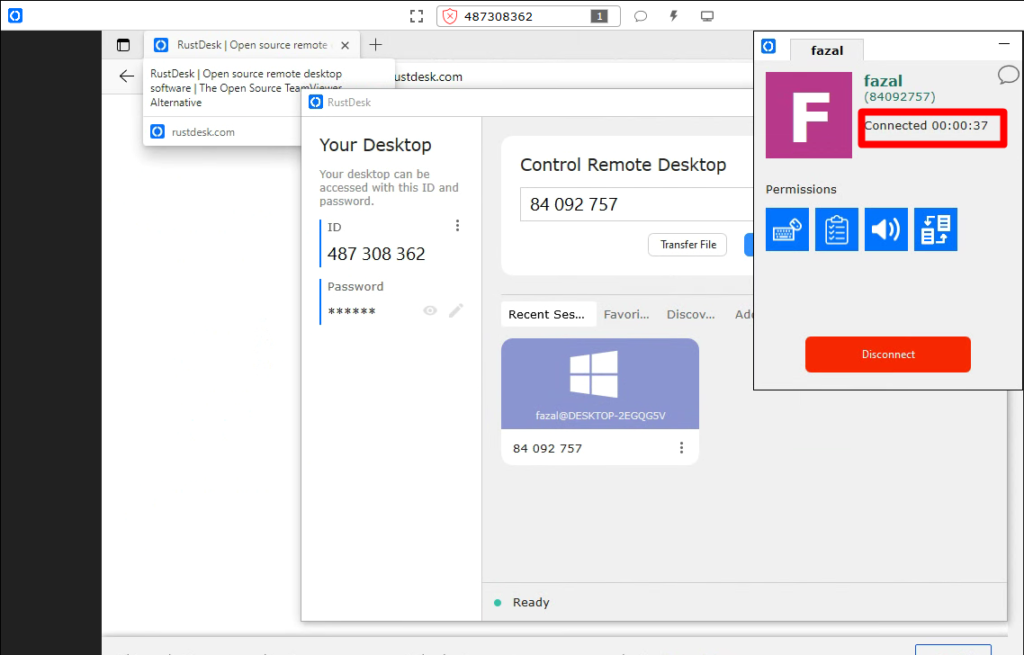Select display number 1 in the toolbar
1024x655 pixels.
click(599, 16)
